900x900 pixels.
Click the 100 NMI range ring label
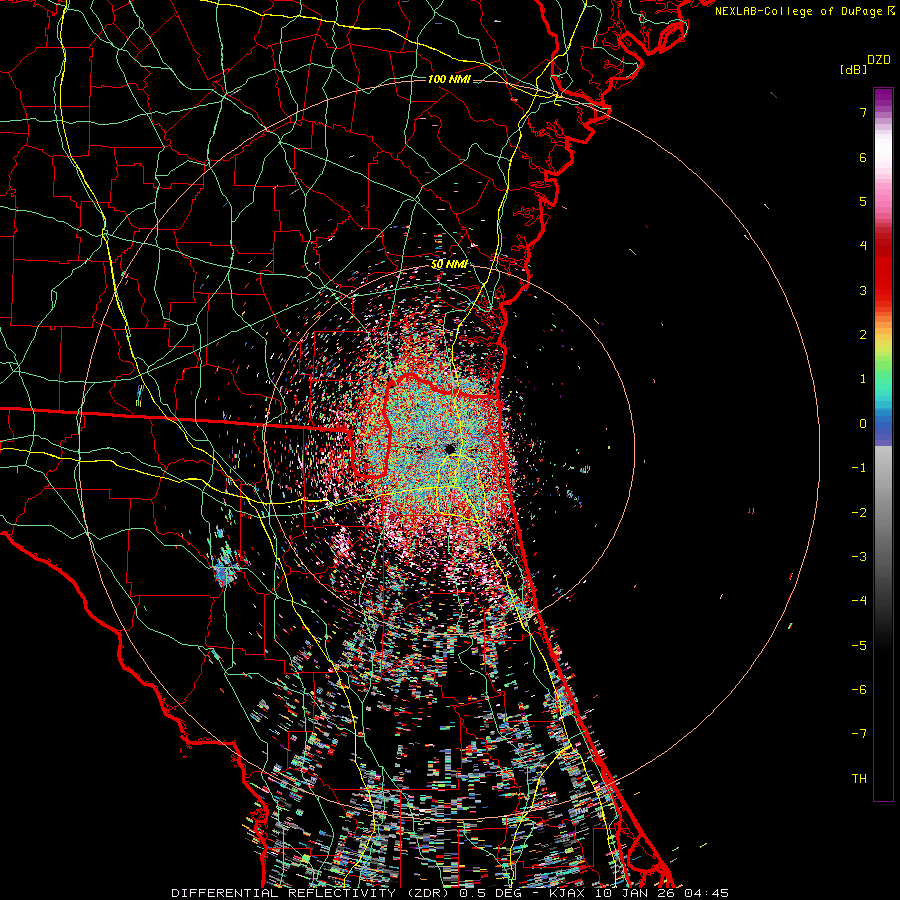point(449,79)
